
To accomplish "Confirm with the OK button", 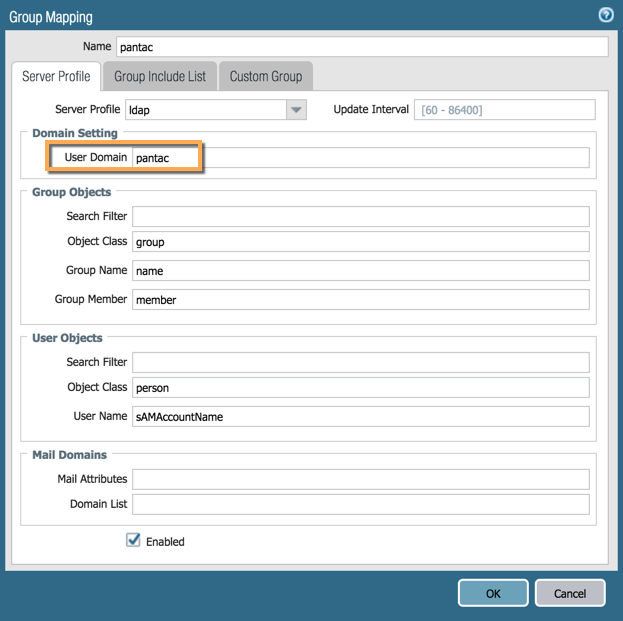I will tap(493, 593).
